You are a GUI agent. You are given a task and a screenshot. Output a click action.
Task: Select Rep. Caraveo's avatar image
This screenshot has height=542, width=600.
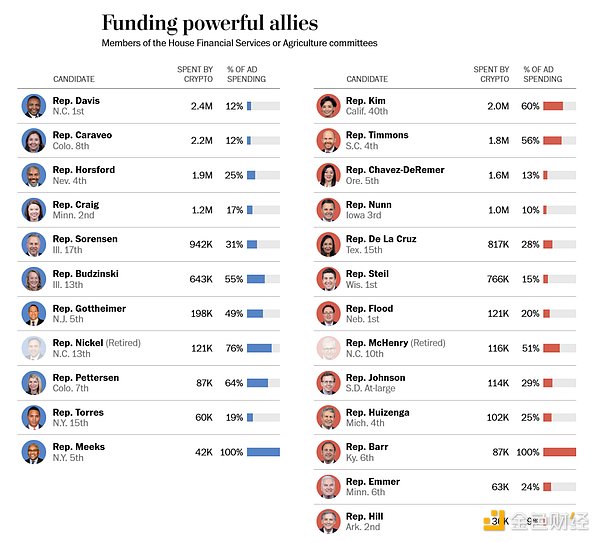34,140
